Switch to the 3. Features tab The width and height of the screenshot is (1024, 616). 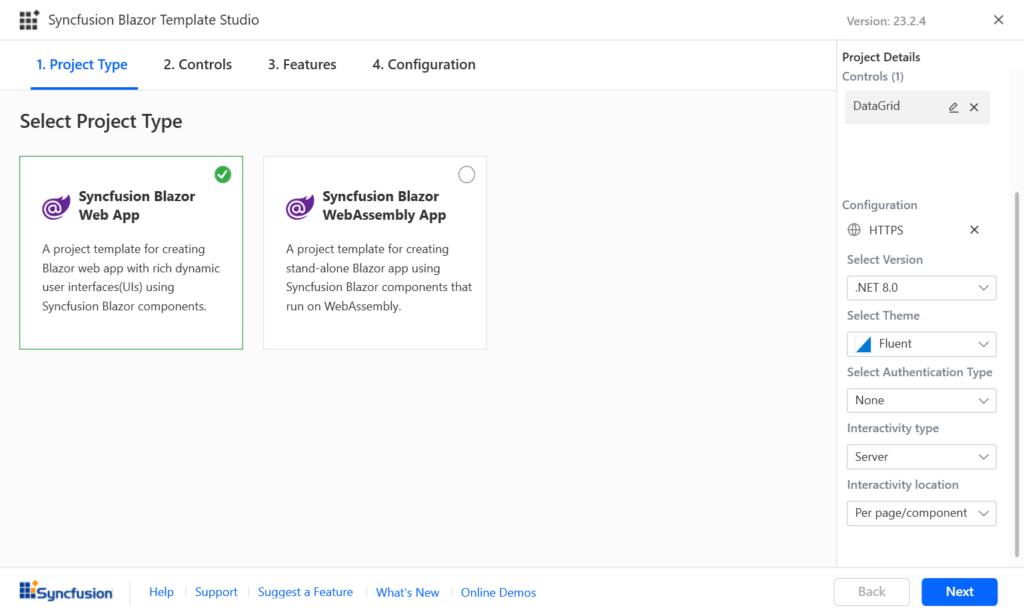(301, 64)
